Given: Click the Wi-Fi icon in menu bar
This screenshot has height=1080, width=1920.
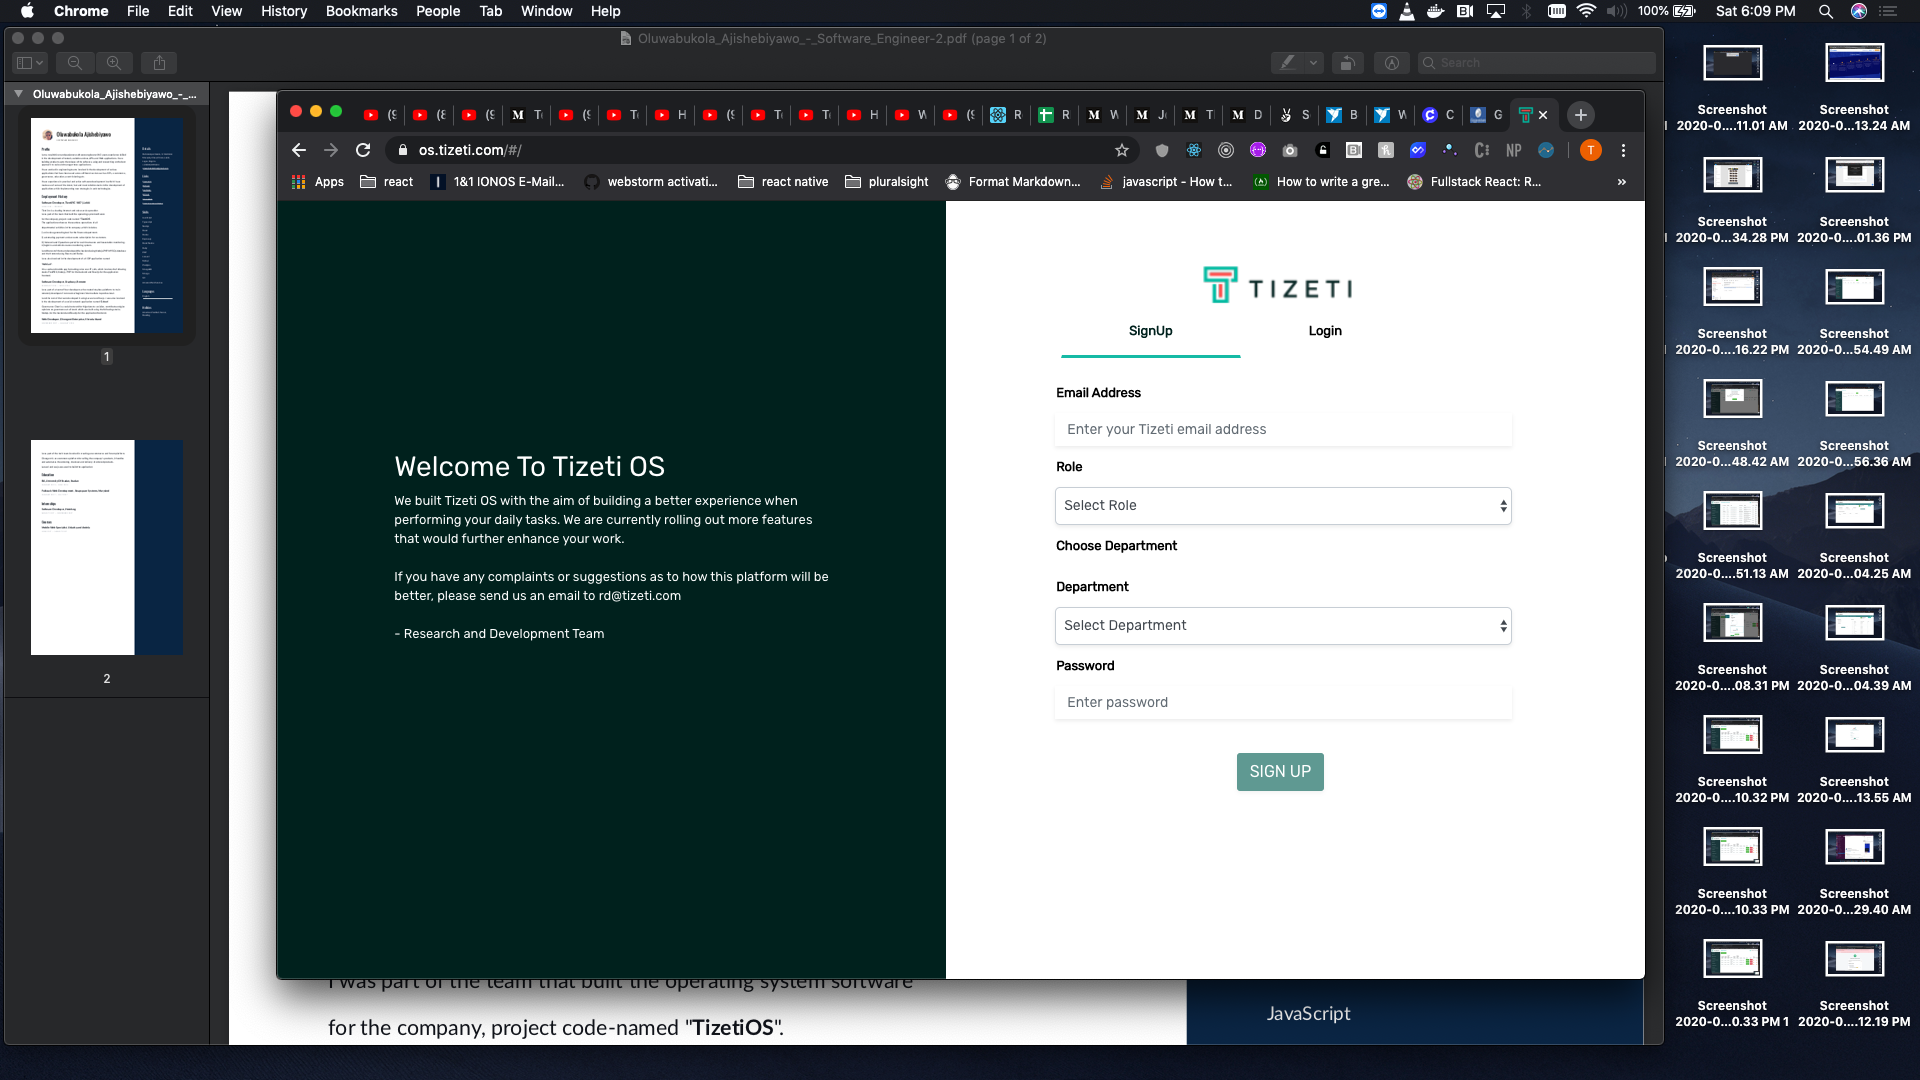Looking at the screenshot, I should [1586, 11].
